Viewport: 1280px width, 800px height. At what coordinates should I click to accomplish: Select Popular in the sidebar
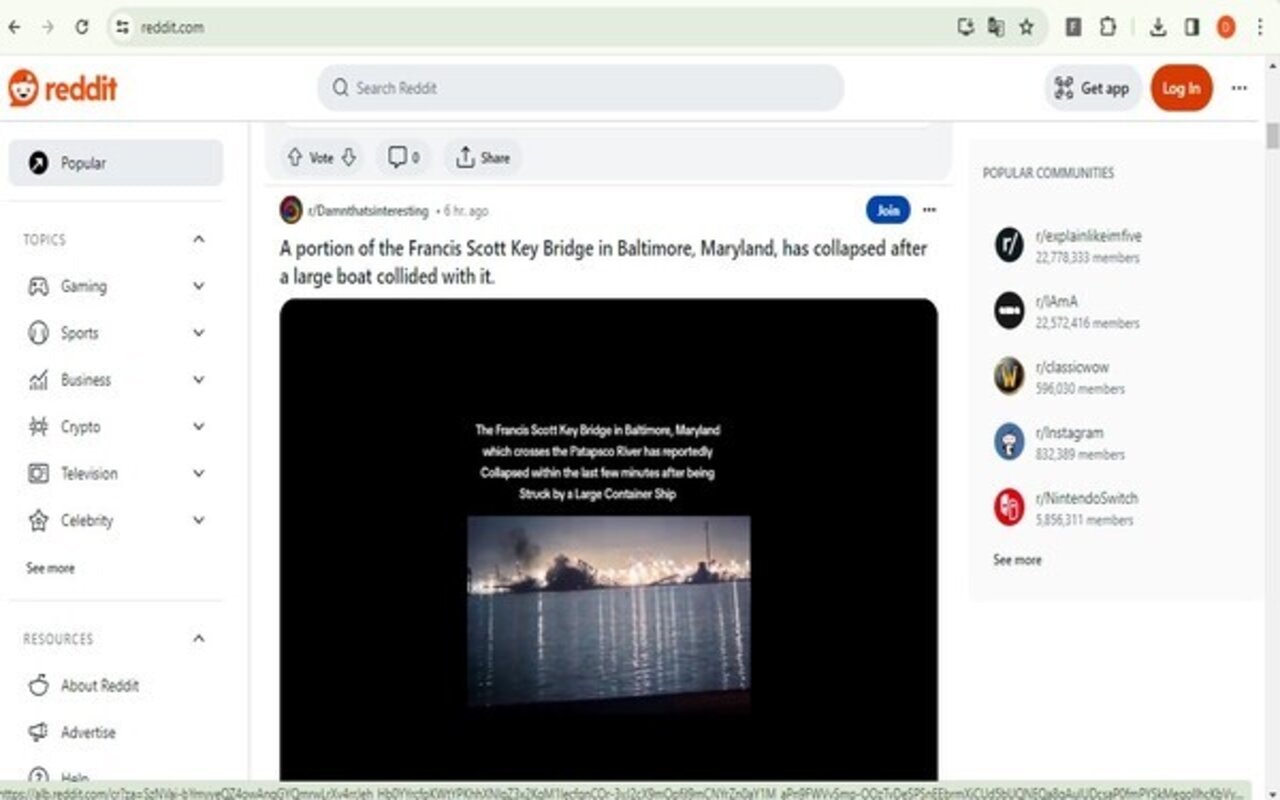tap(116, 163)
